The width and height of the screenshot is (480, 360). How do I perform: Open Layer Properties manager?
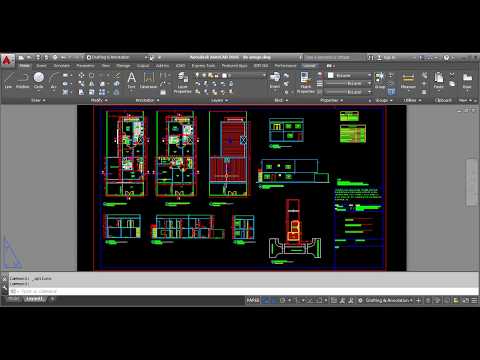coord(183,83)
